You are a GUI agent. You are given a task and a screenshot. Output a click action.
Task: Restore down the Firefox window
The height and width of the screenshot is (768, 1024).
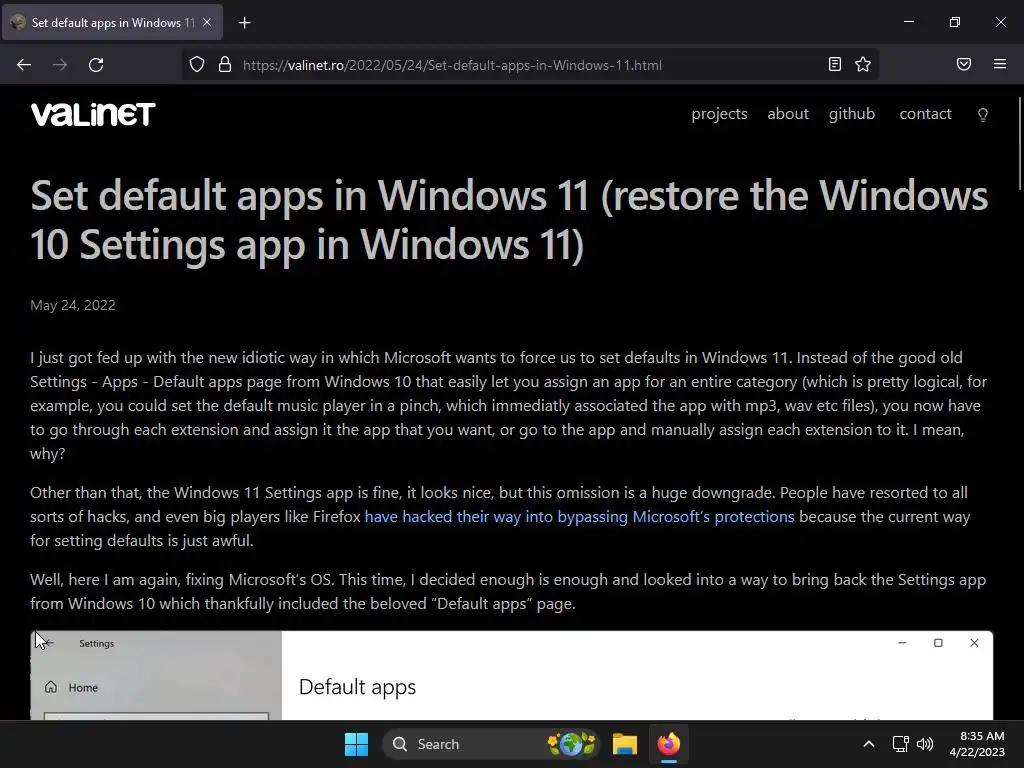point(955,22)
